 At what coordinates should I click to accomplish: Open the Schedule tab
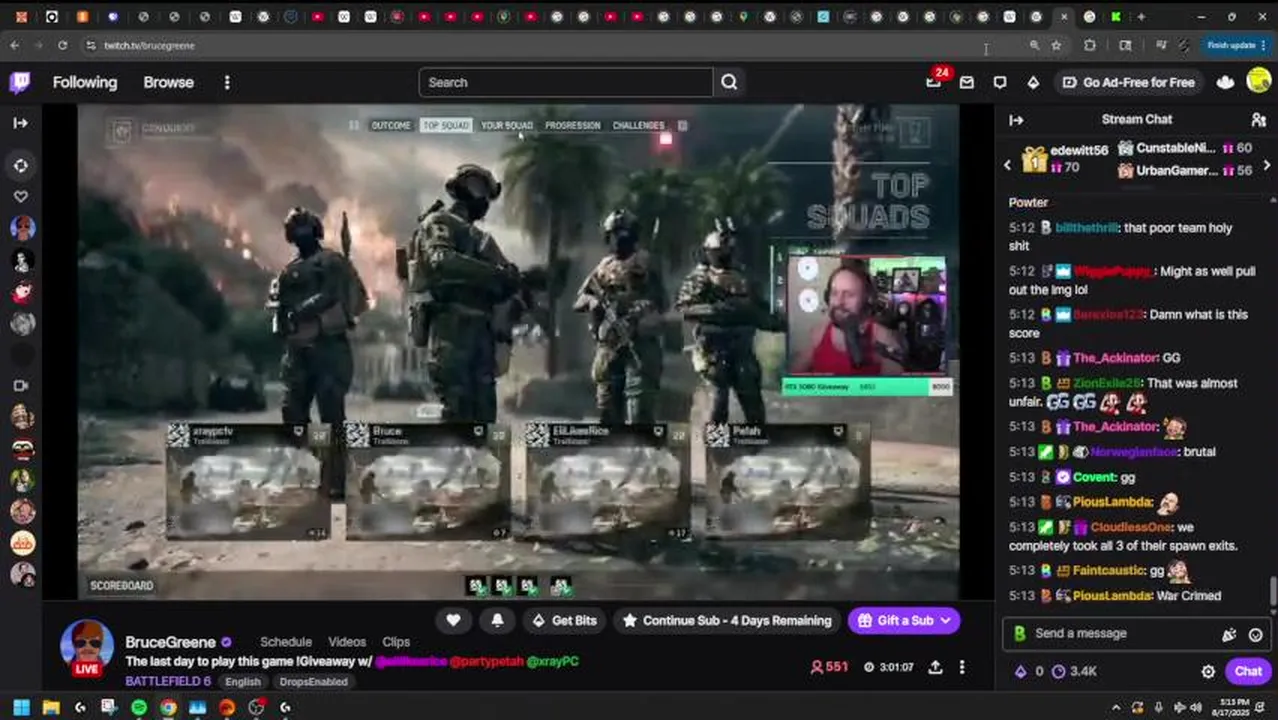tap(286, 642)
